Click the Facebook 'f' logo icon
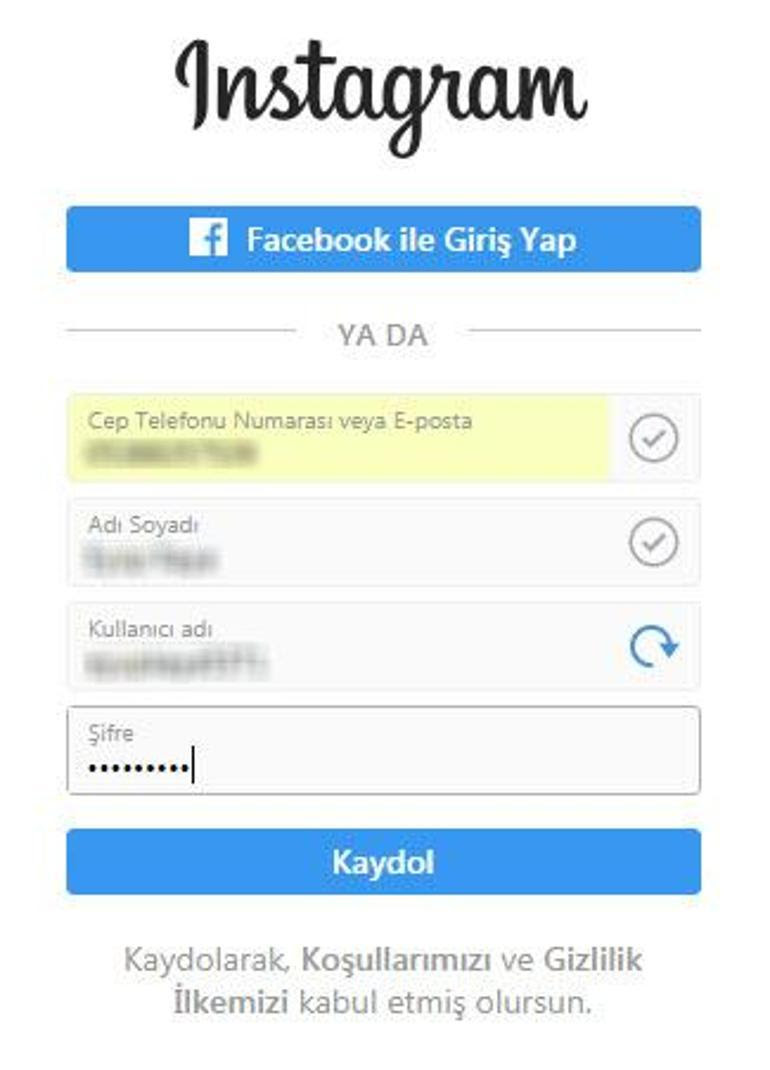770x1070 pixels. point(208,237)
